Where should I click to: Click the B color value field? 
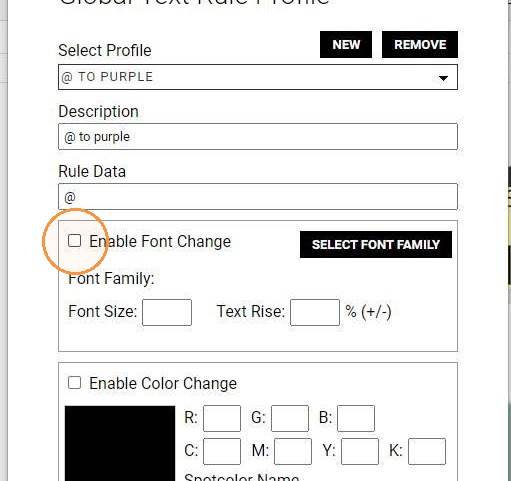356,418
